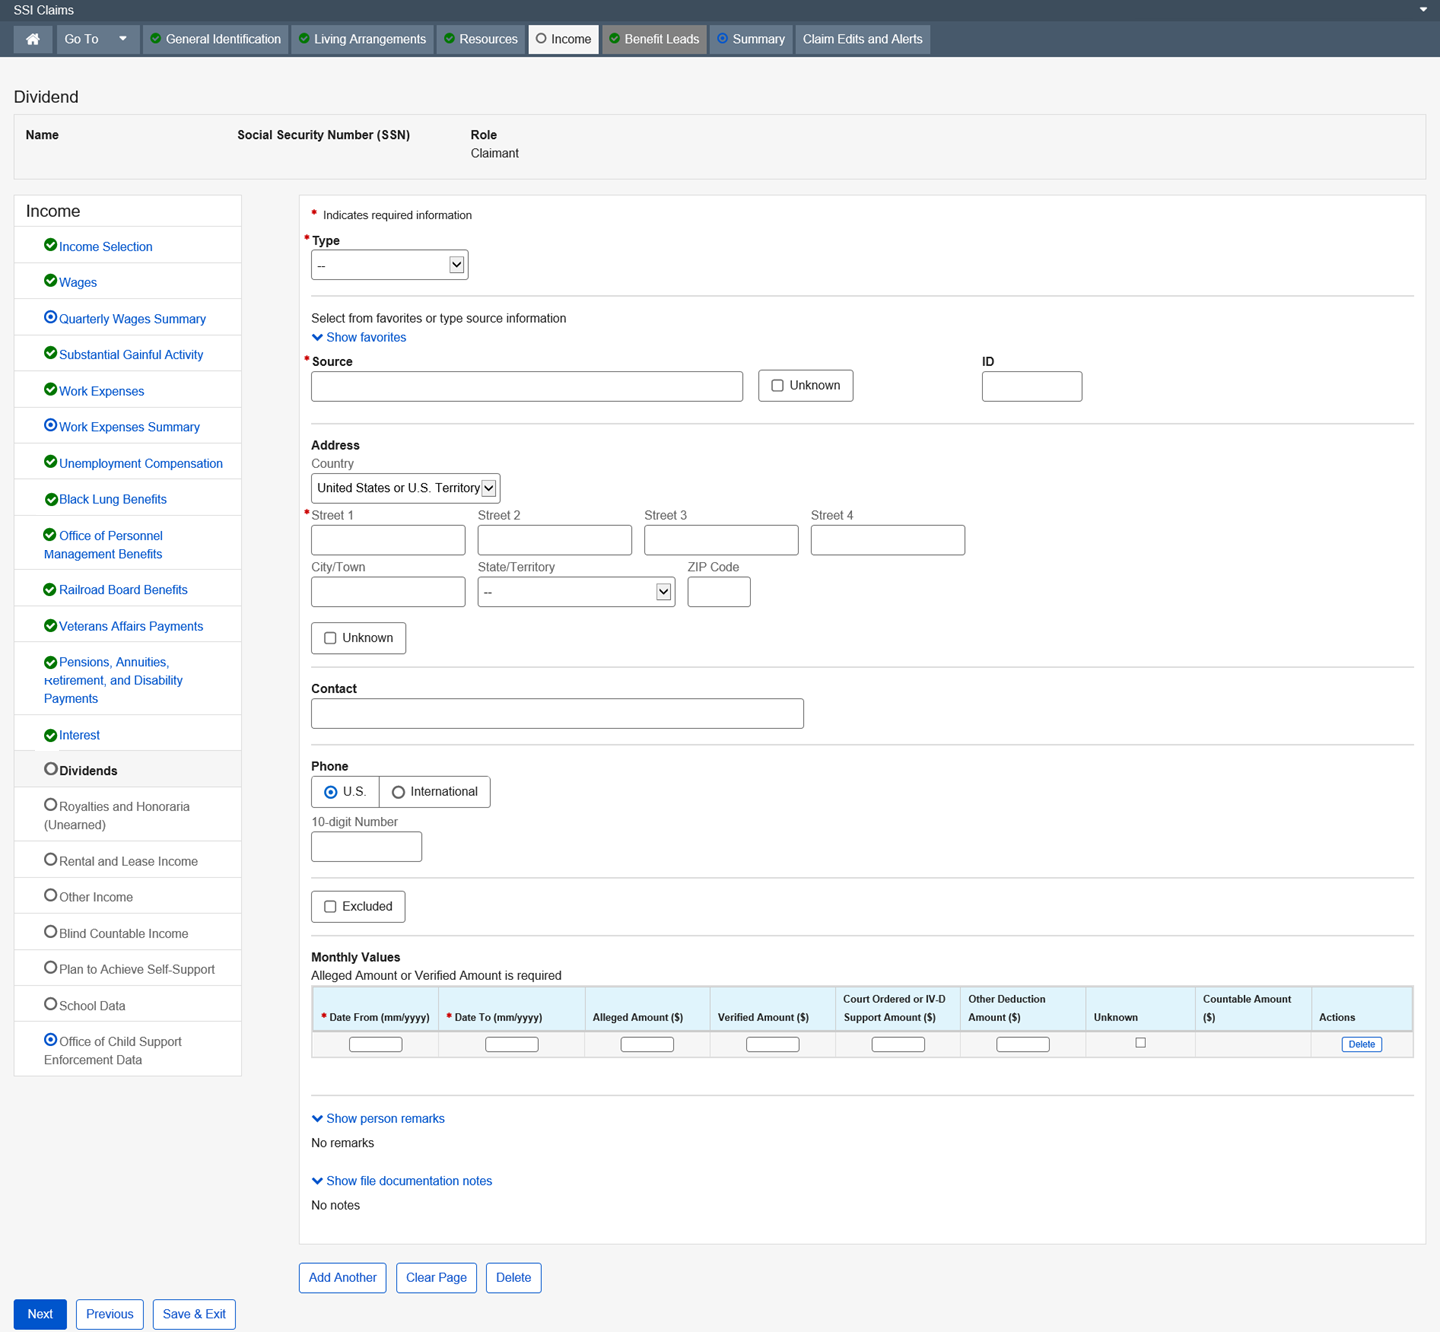
Task: Click green check icon next to Interest
Action: [x=50, y=735]
